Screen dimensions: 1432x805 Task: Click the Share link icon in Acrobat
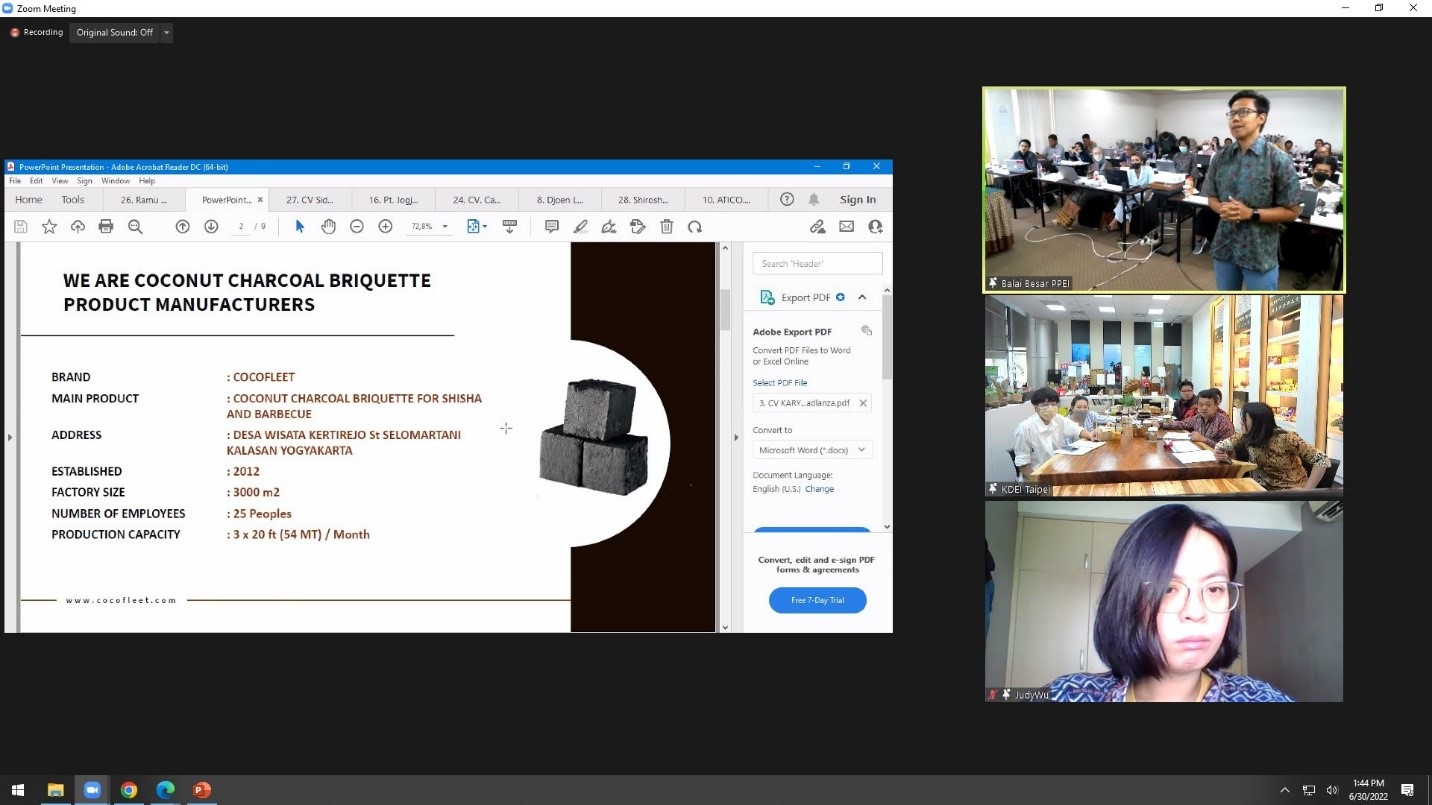tap(817, 227)
